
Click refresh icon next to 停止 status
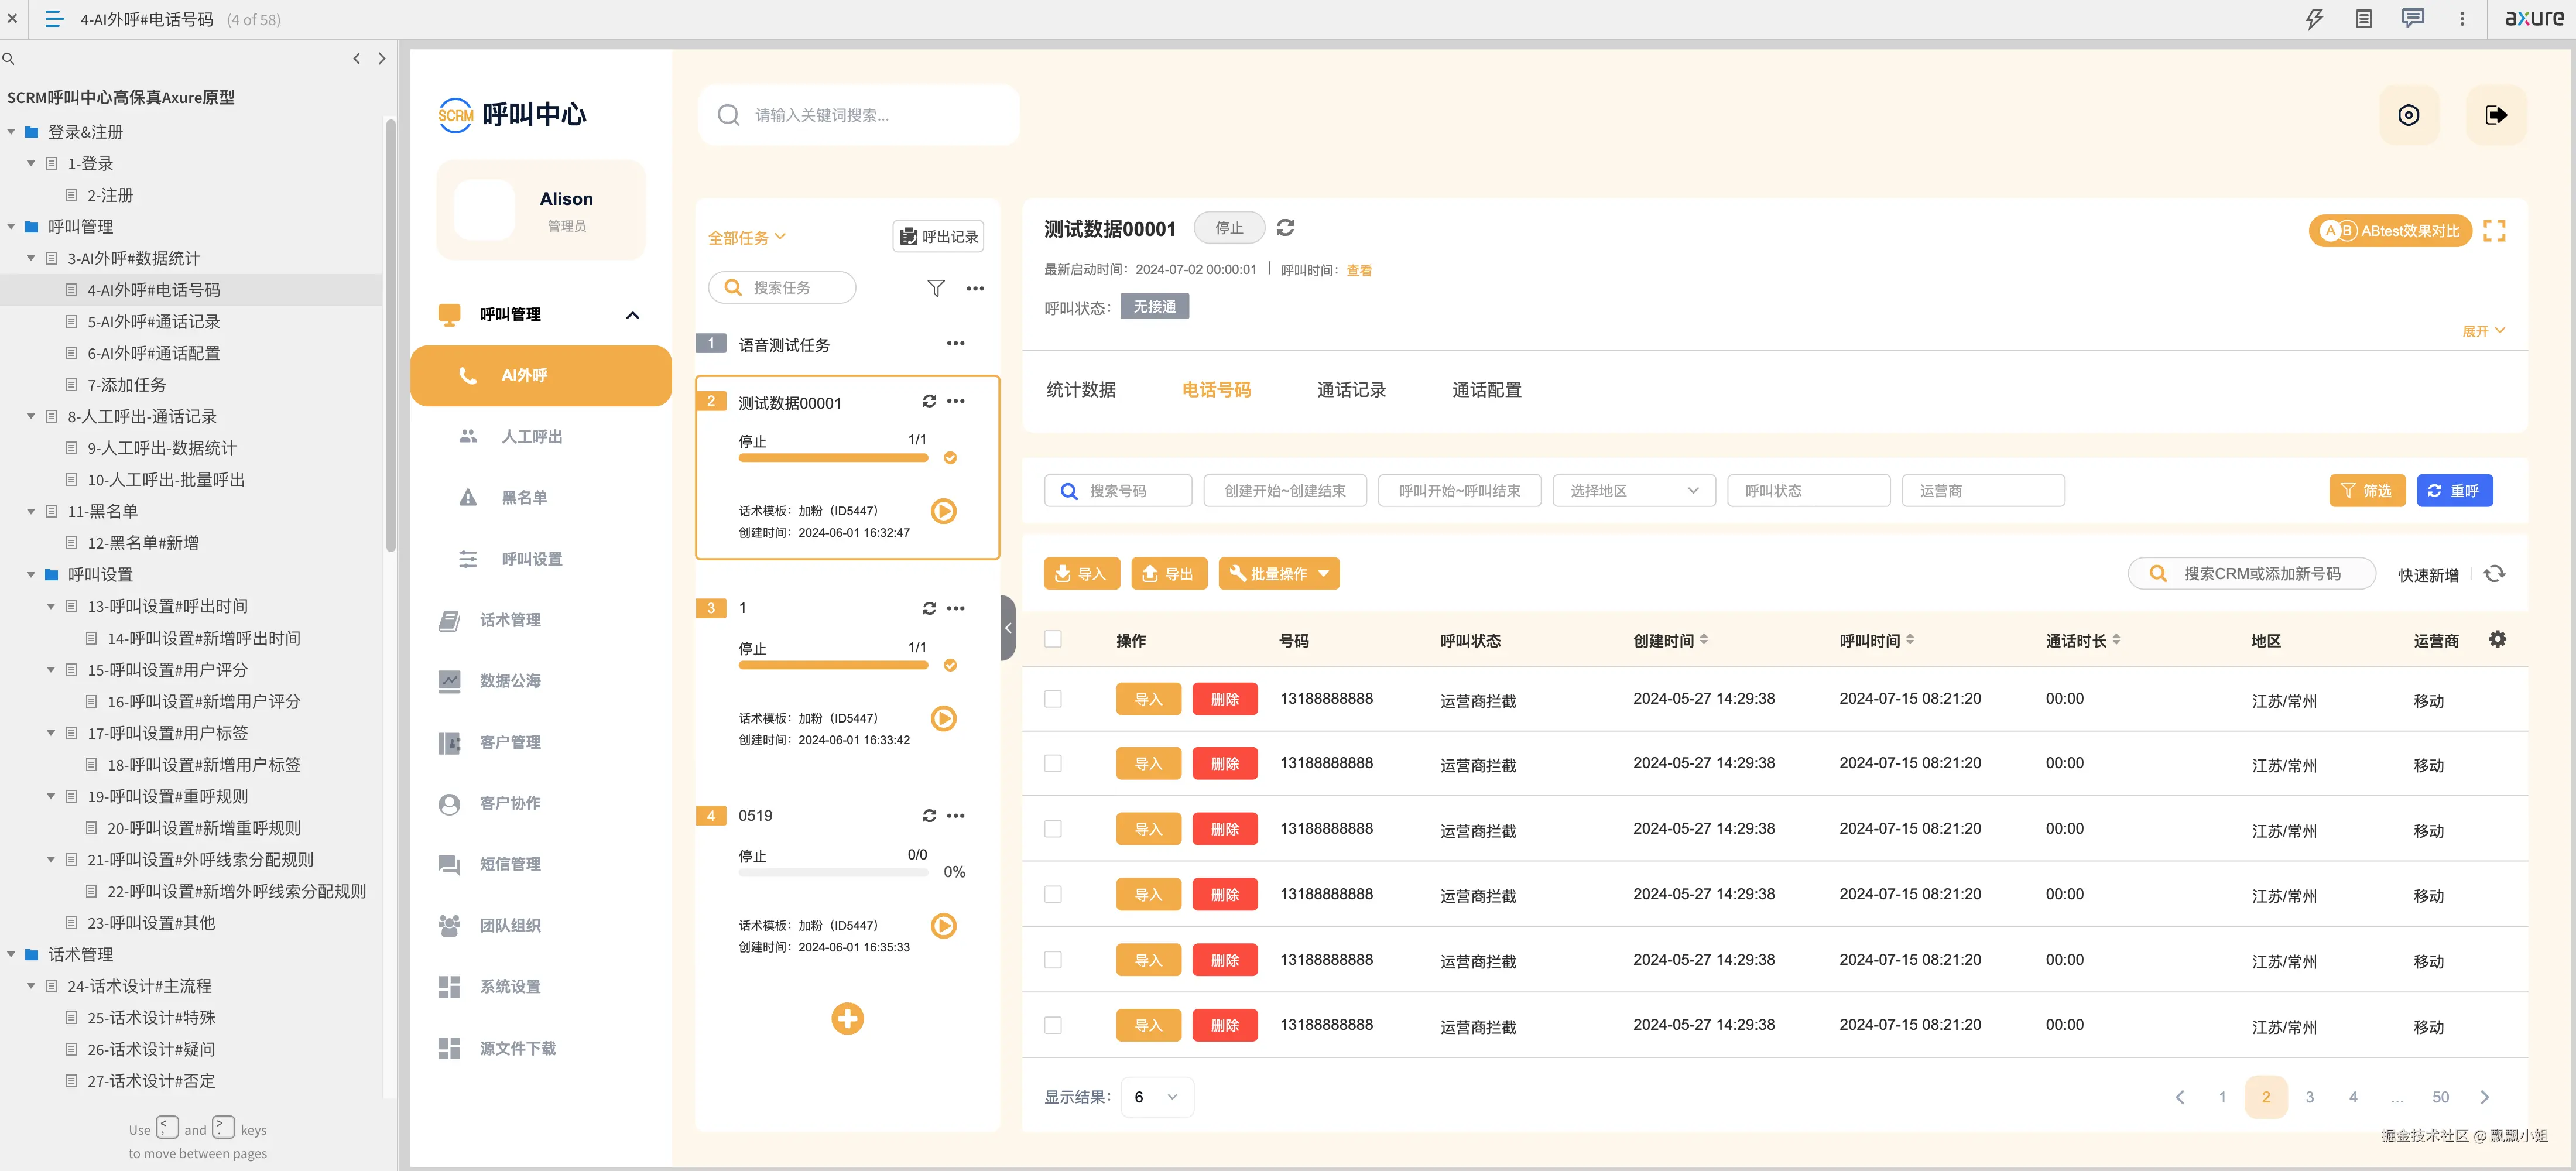[1285, 228]
